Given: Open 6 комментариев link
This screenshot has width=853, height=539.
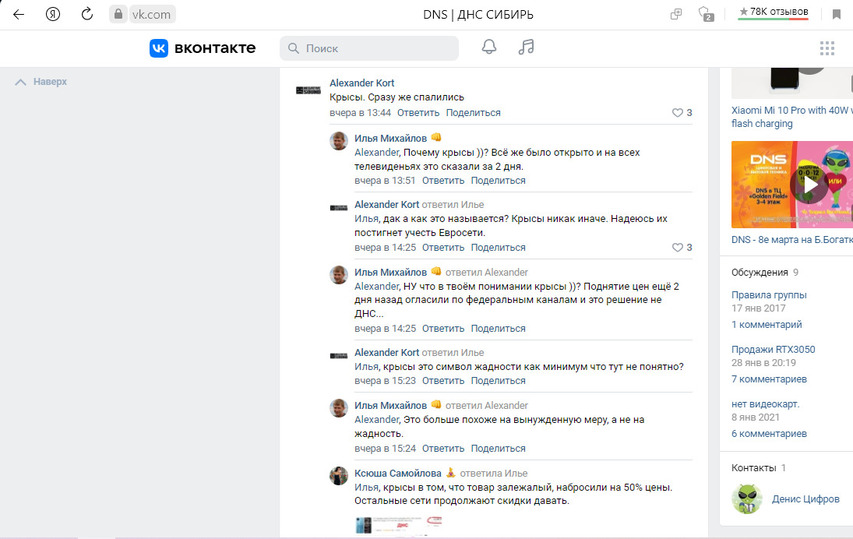Looking at the screenshot, I should 769,433.
